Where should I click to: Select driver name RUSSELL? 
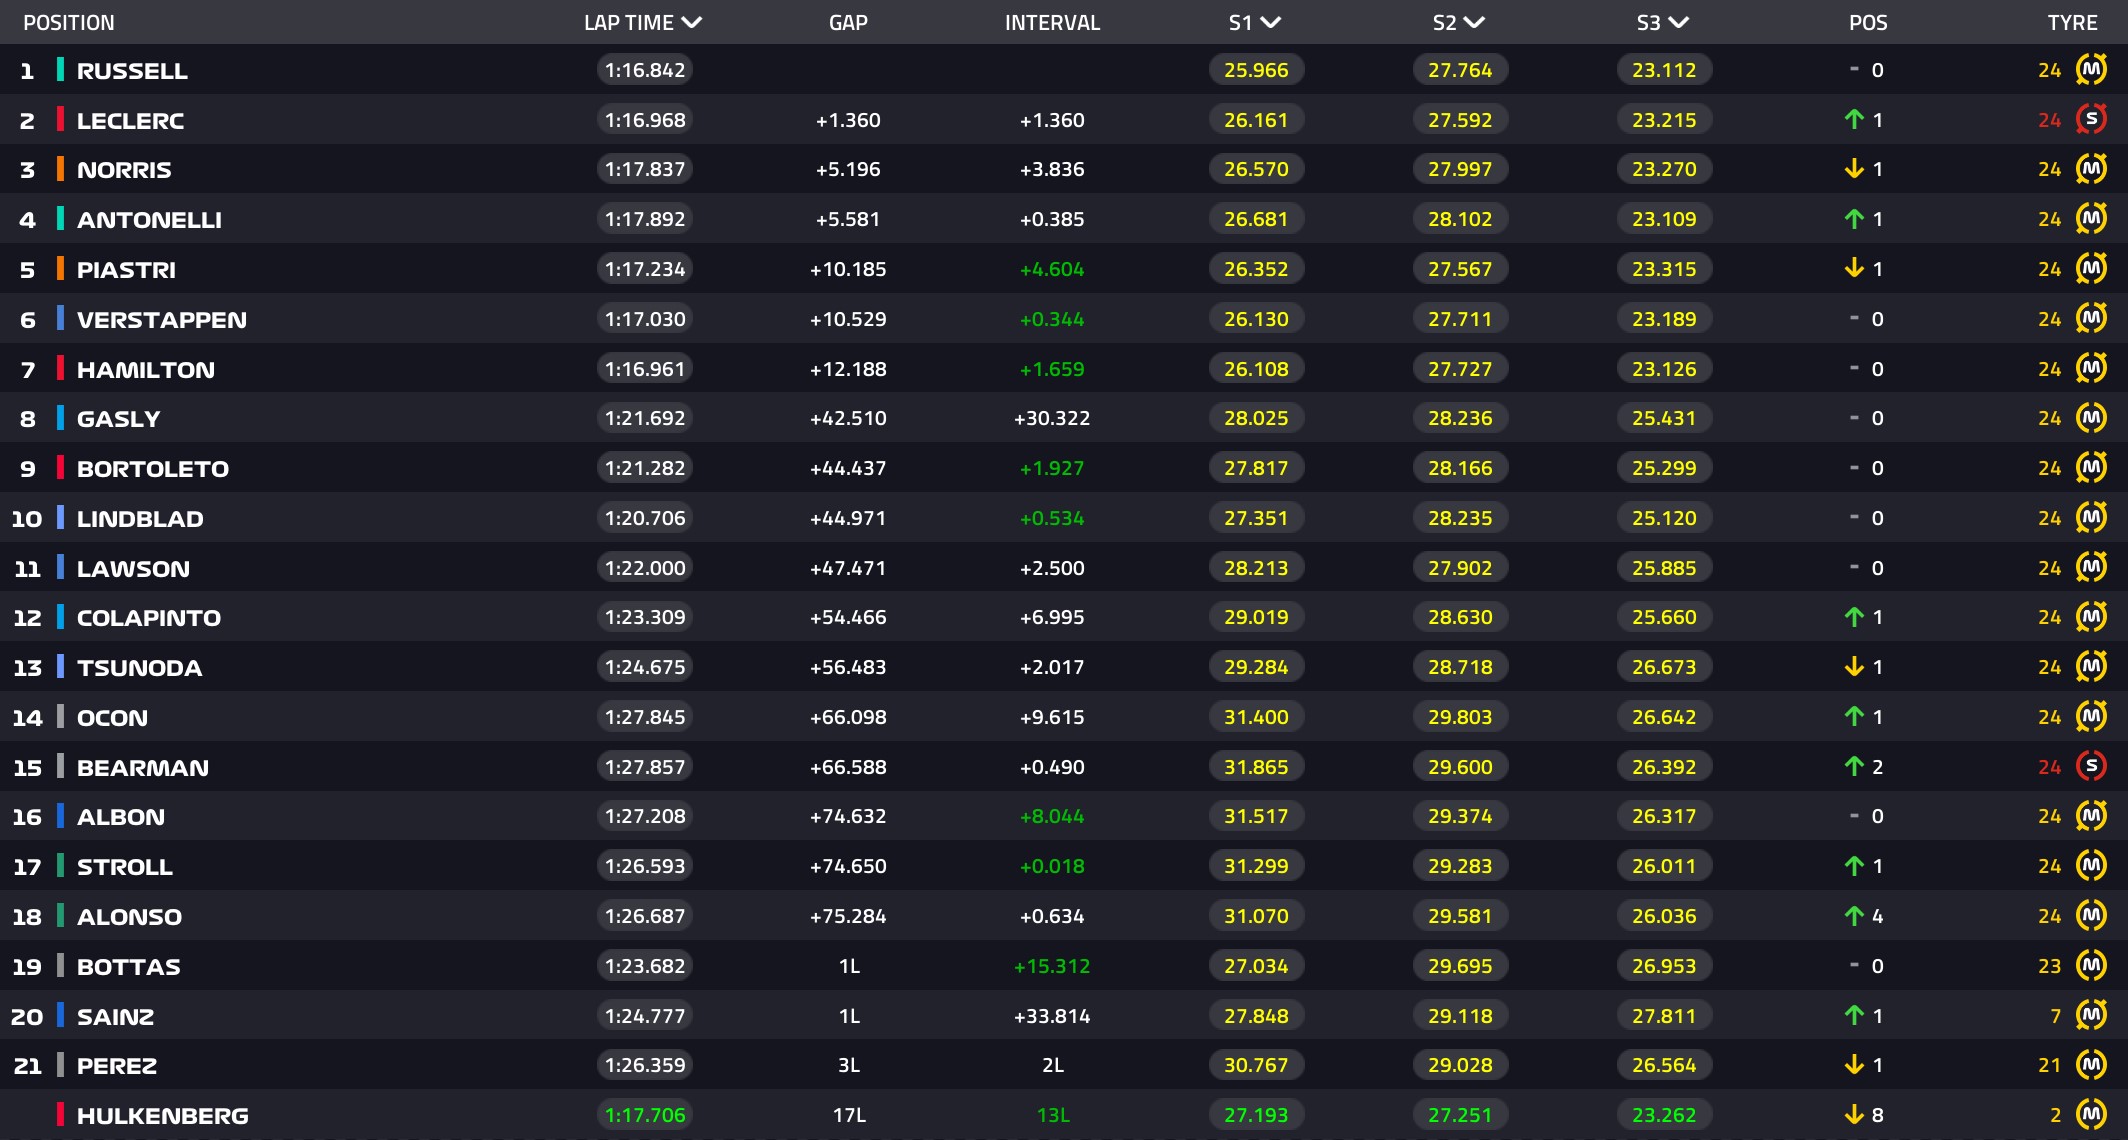(x=132, y=71)
